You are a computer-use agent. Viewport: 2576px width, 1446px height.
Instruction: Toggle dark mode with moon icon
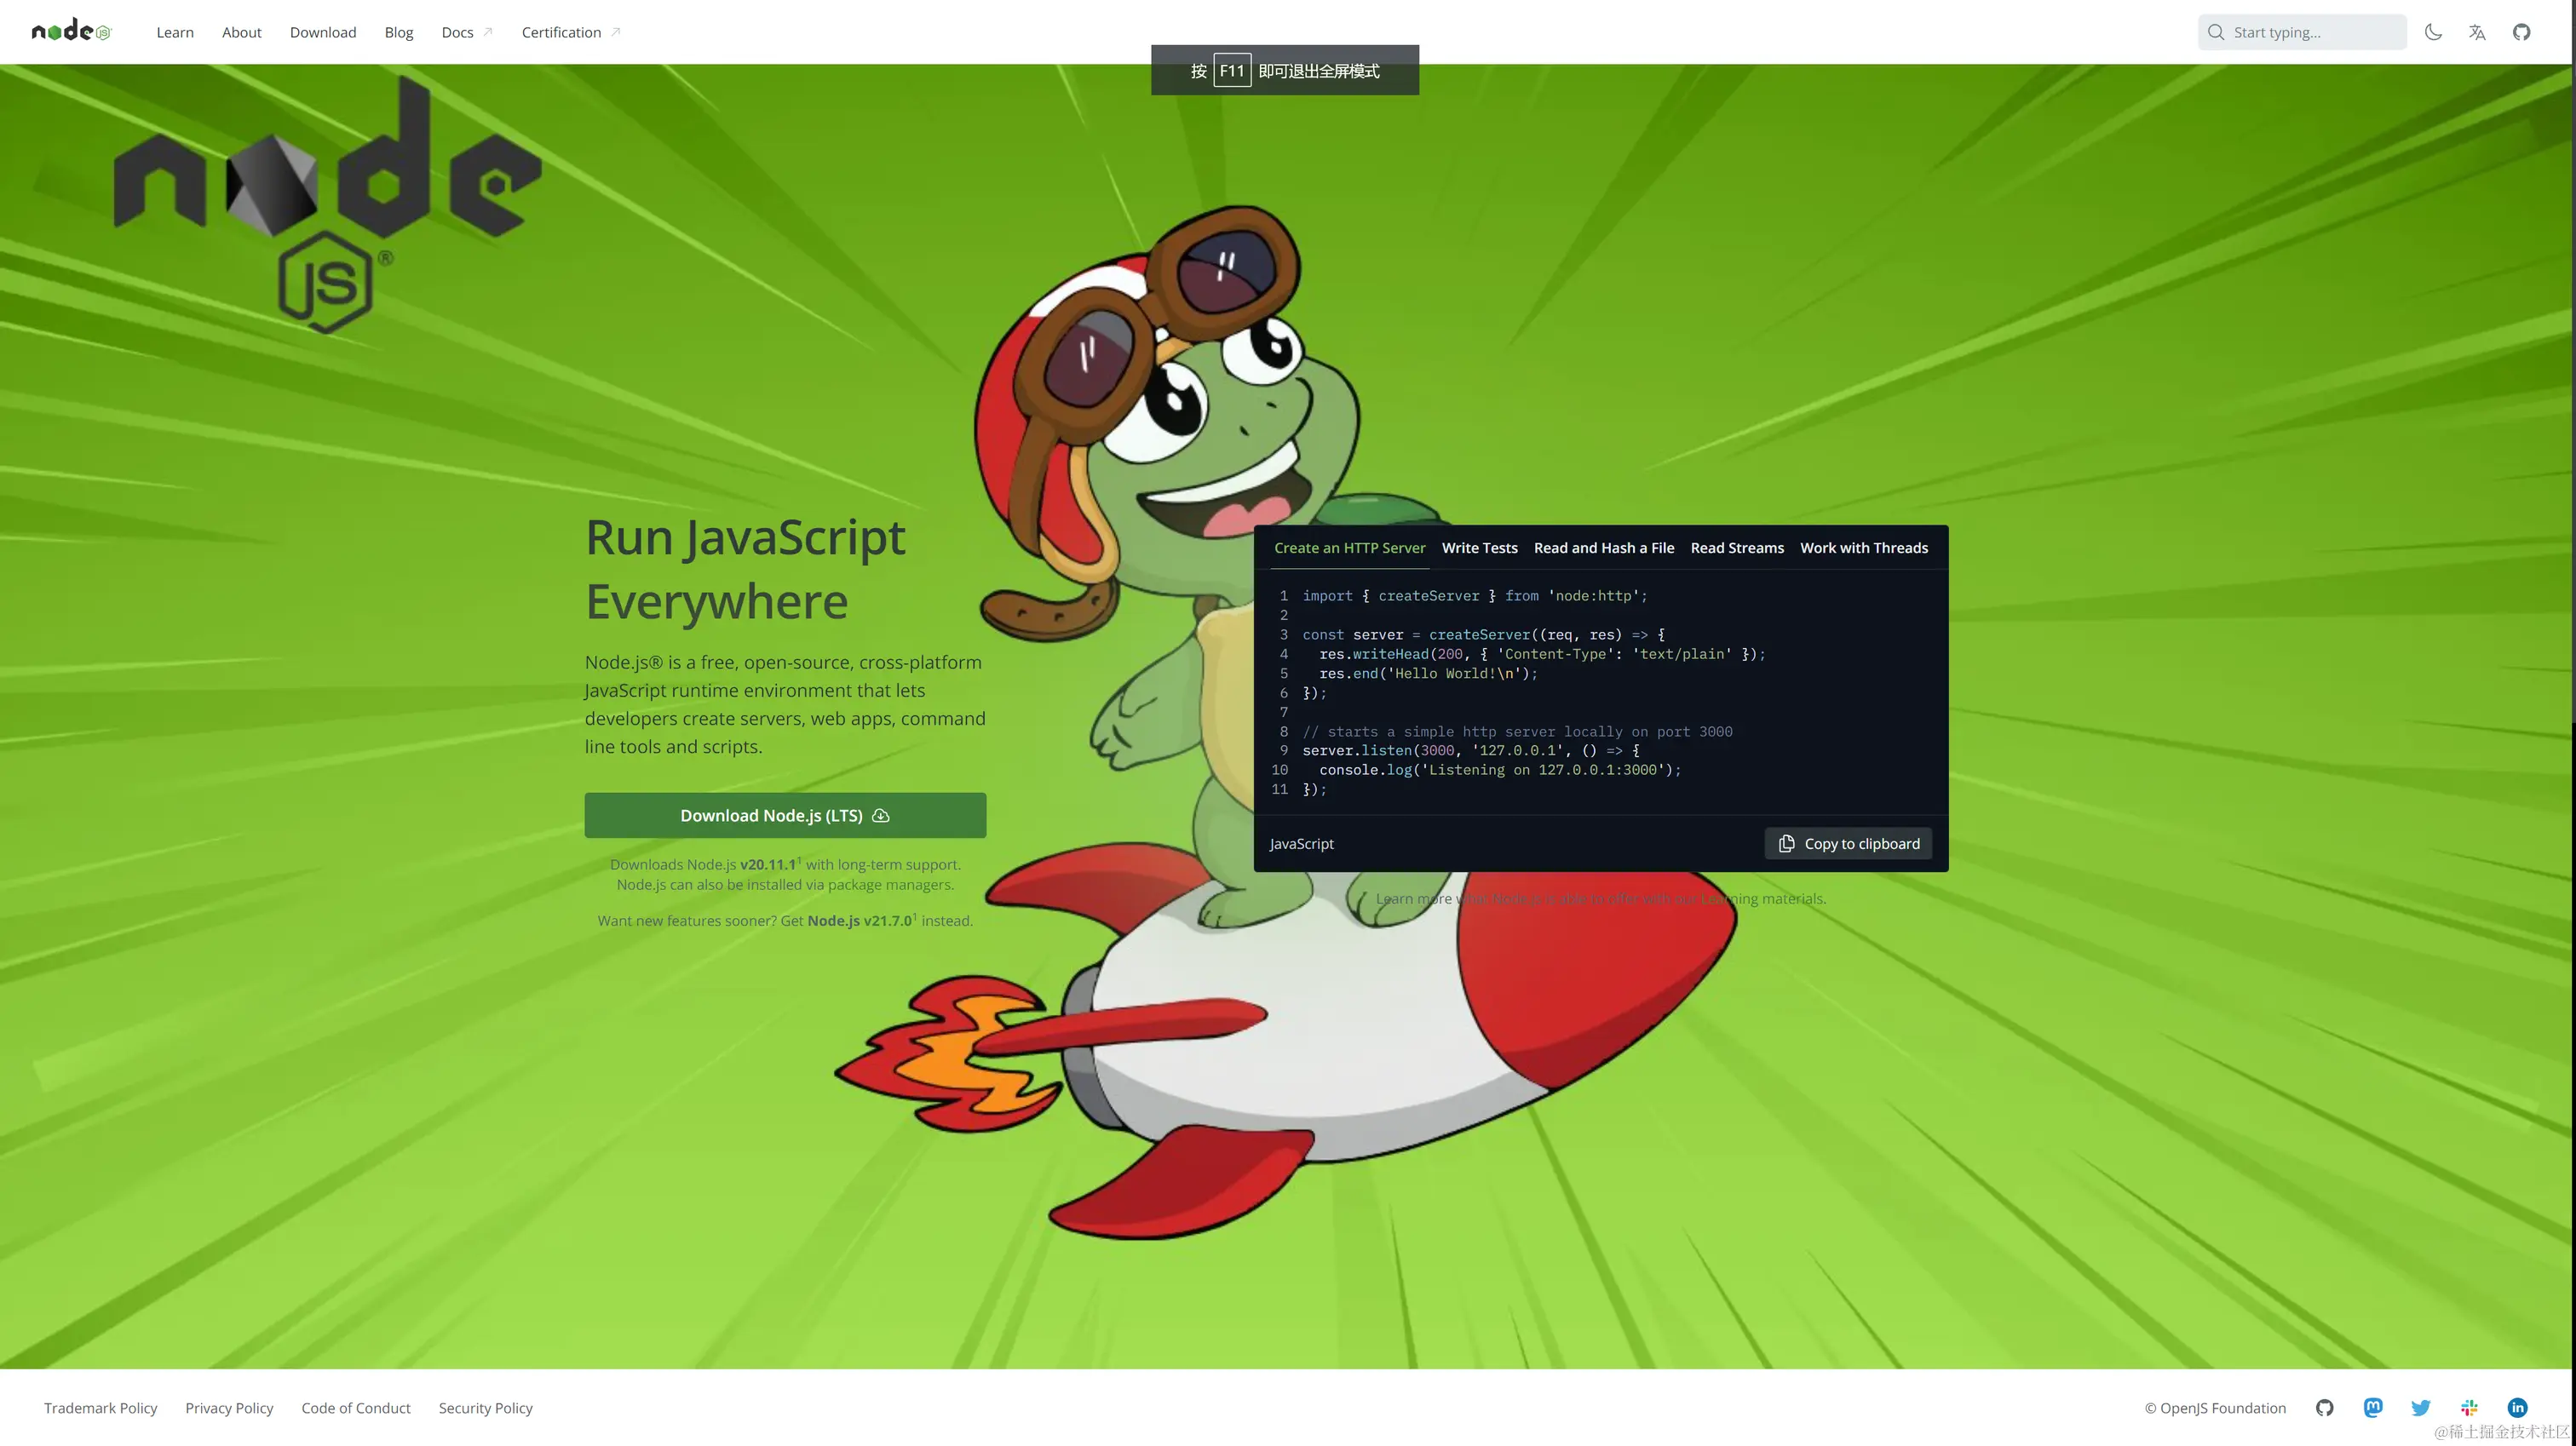coord(2433,32)
